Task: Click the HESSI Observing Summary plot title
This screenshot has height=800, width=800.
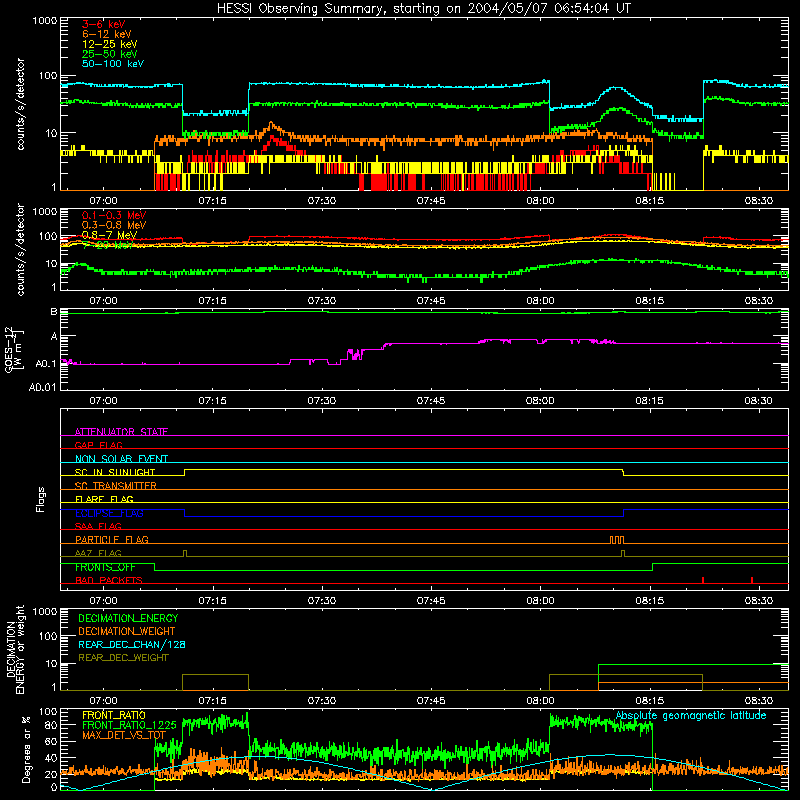Action: (x=423, y=9)
